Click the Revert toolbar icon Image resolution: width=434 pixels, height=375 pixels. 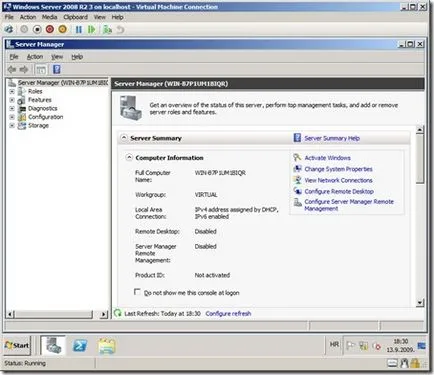coord(120,30)
